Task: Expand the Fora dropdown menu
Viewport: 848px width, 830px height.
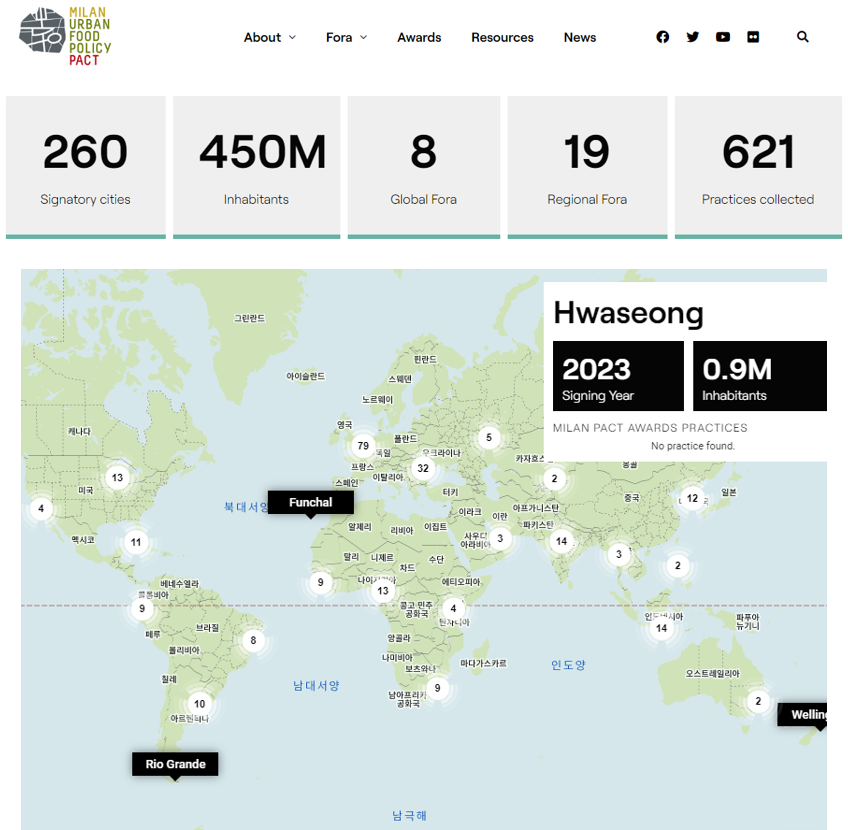Action: [x=346, y=37]
